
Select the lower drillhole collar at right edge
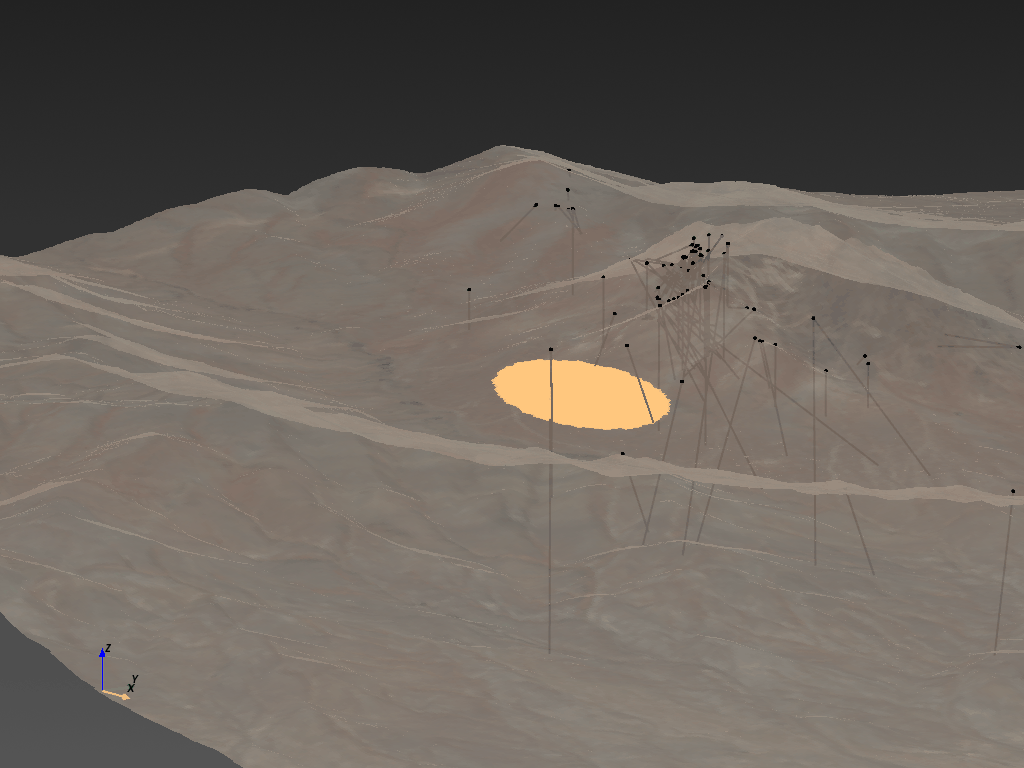click(1013, 491)
